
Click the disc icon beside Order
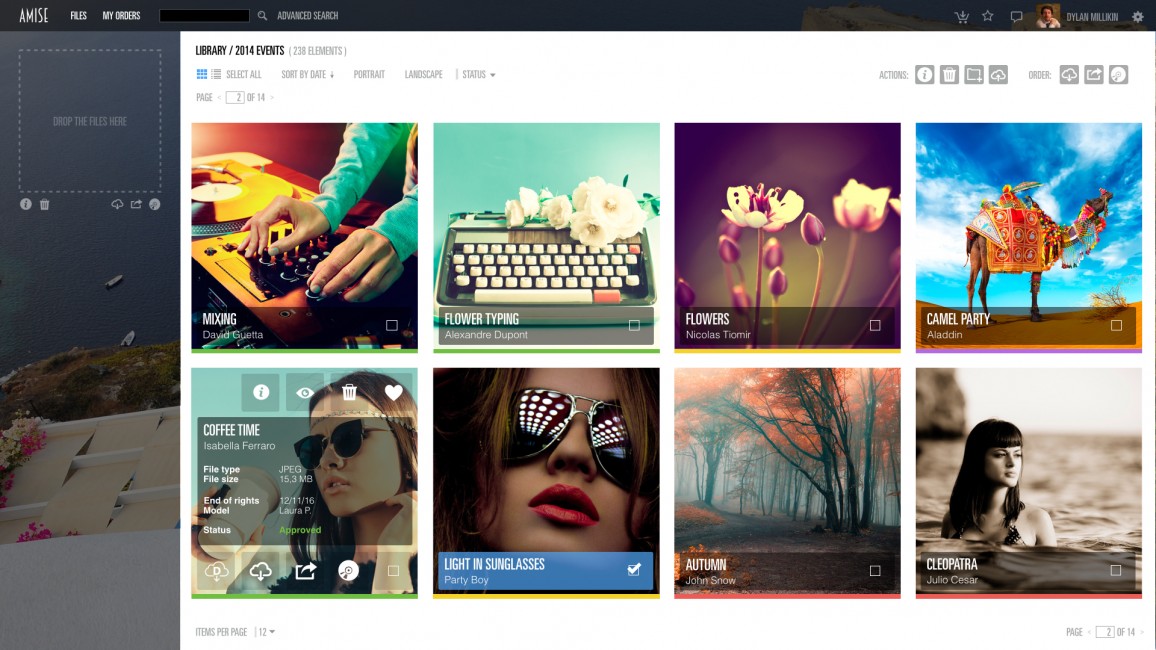tap(1118, 74)
